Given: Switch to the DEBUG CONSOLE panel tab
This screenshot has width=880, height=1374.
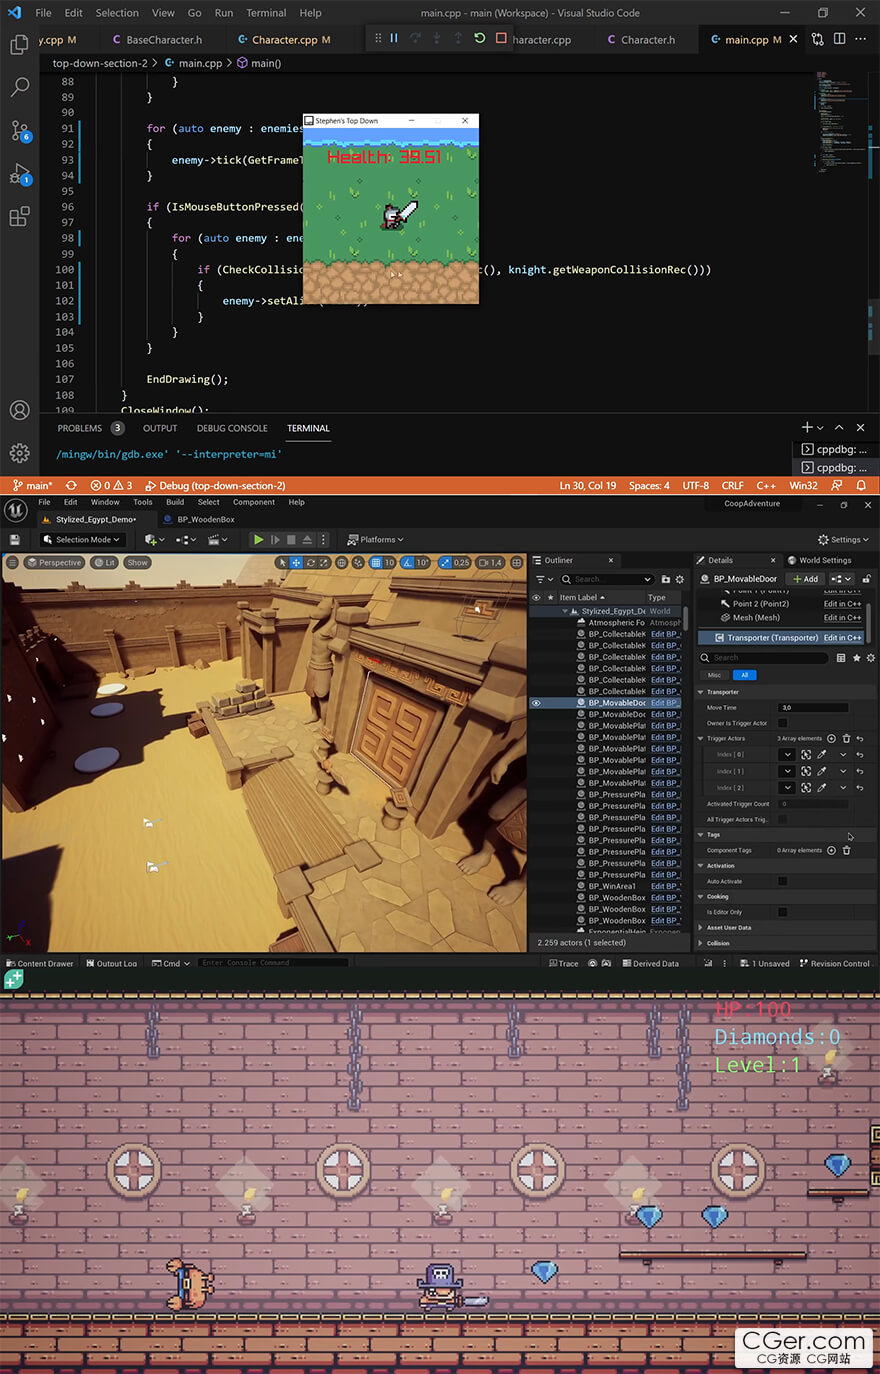Looking at the screenshot, I should [232, 428].
